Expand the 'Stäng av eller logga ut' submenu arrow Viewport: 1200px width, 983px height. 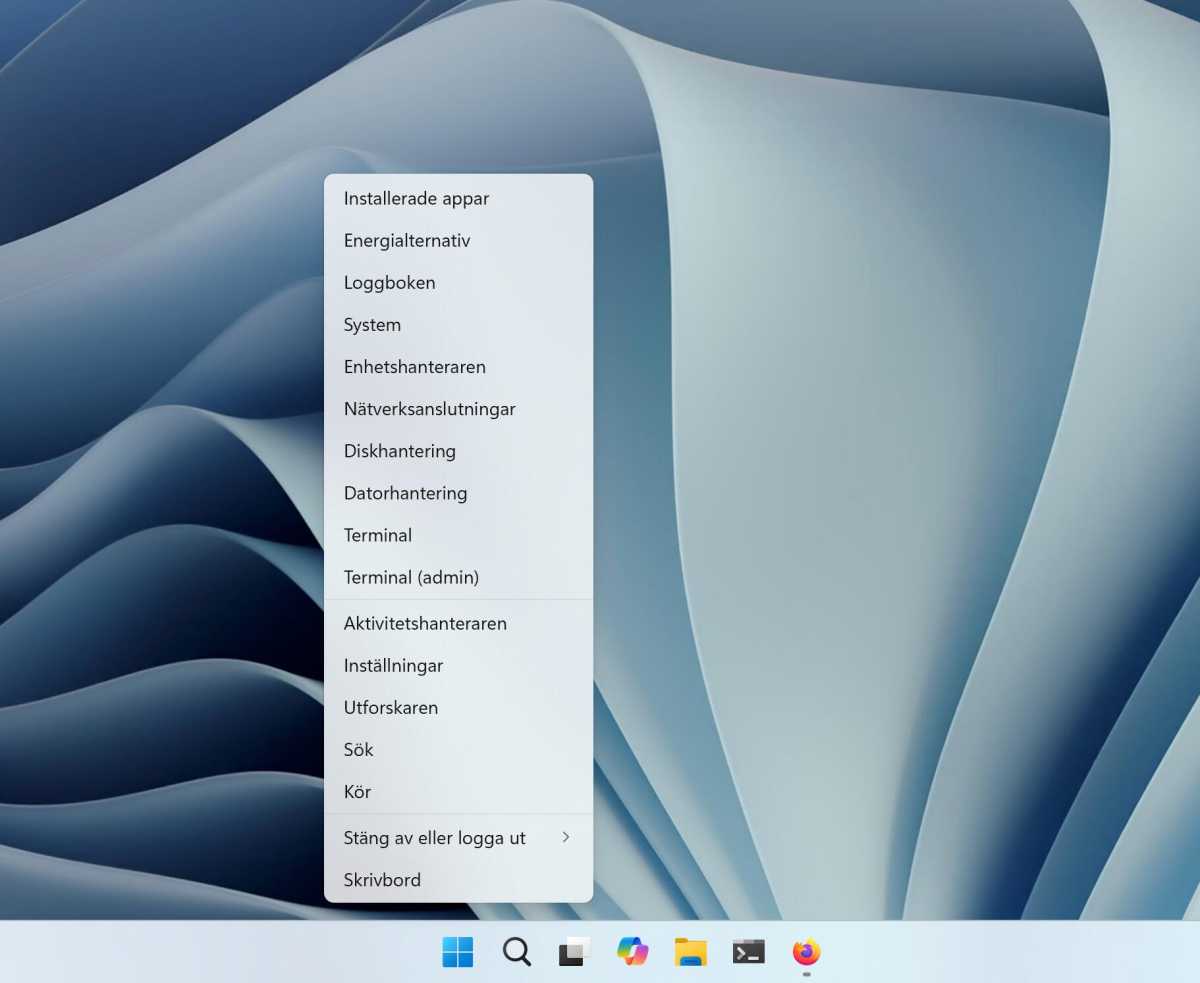point(566,837)
